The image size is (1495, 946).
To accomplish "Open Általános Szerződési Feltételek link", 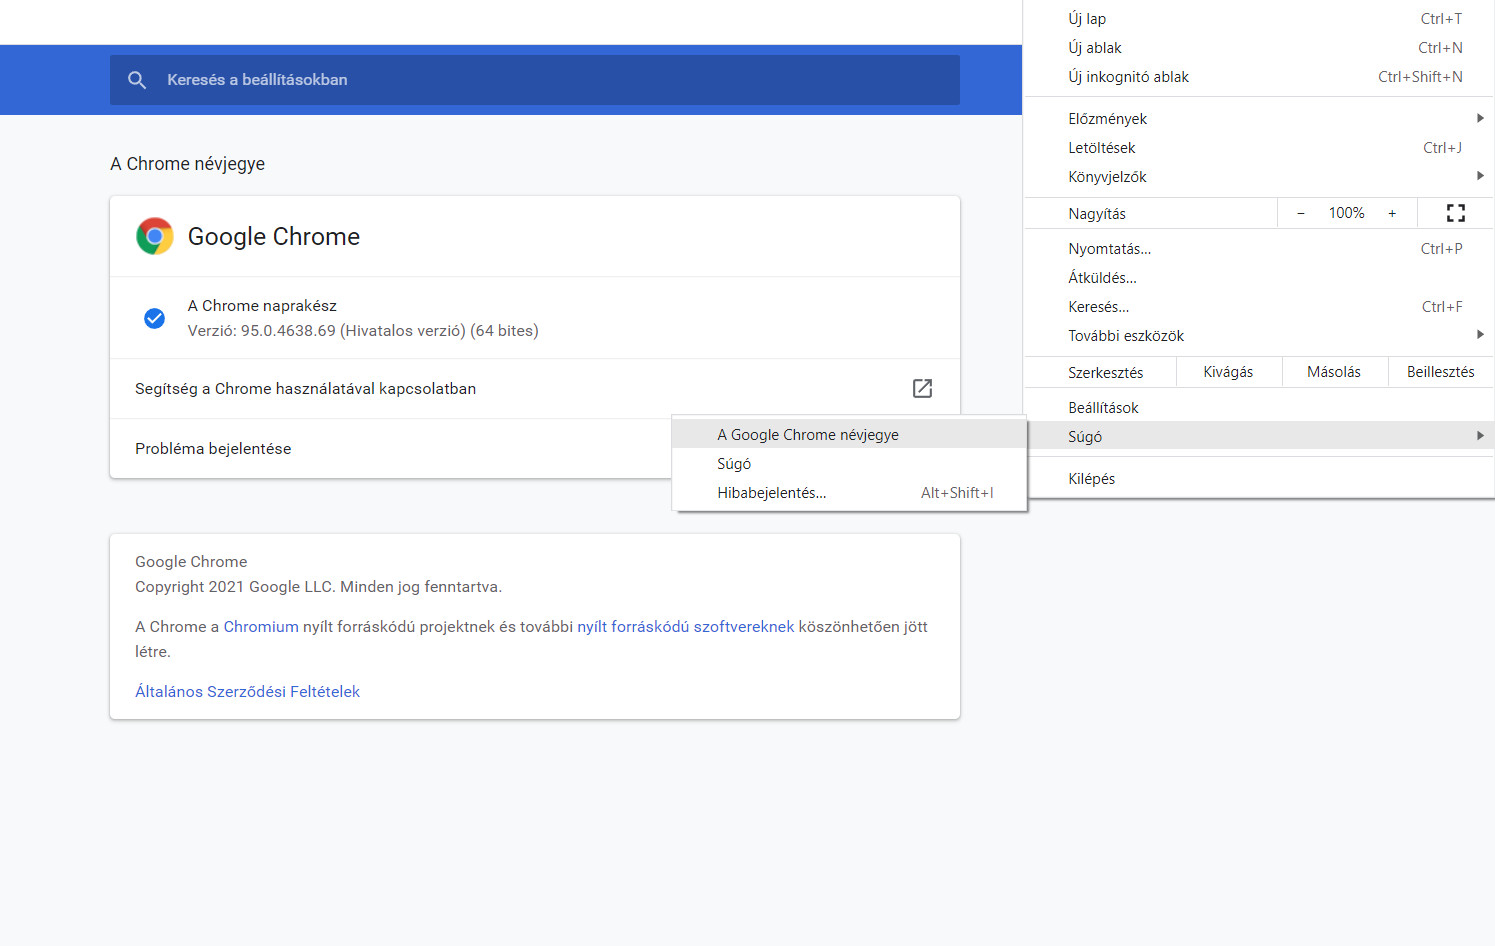I will pyautogui.click(x=247, y=692).
